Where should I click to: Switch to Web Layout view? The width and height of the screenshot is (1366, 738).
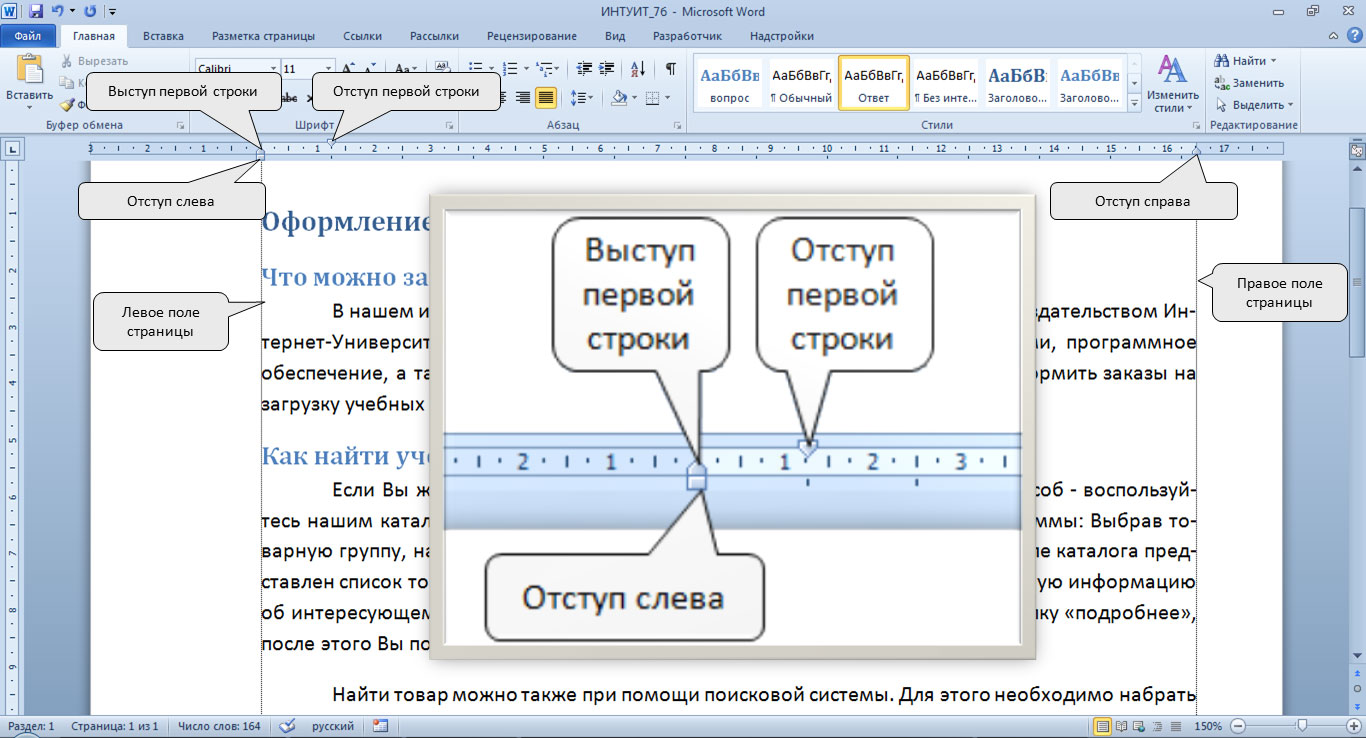coord(1139,726)
